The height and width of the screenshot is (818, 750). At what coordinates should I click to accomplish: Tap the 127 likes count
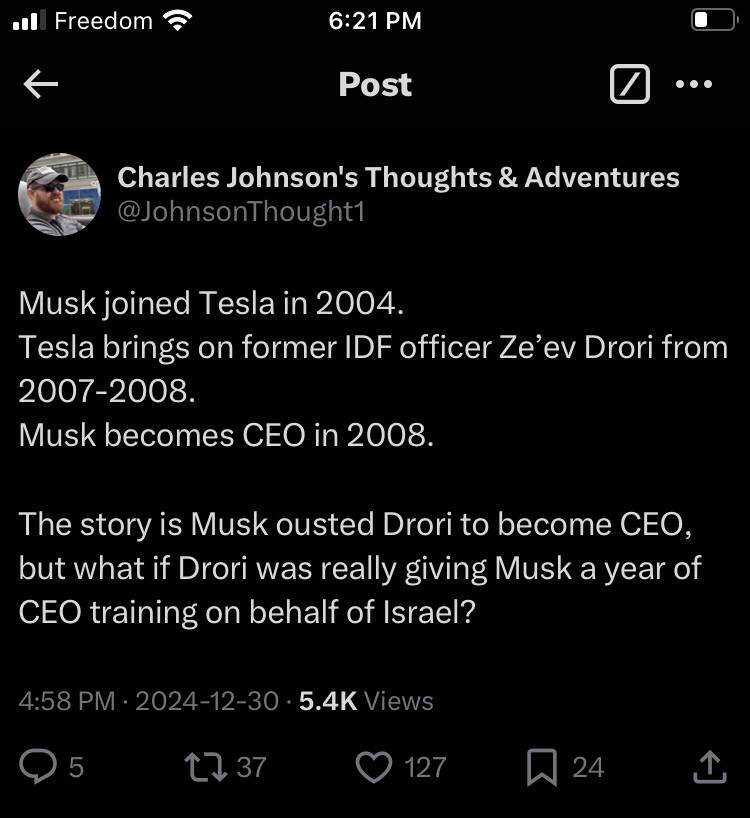point(425,767)
